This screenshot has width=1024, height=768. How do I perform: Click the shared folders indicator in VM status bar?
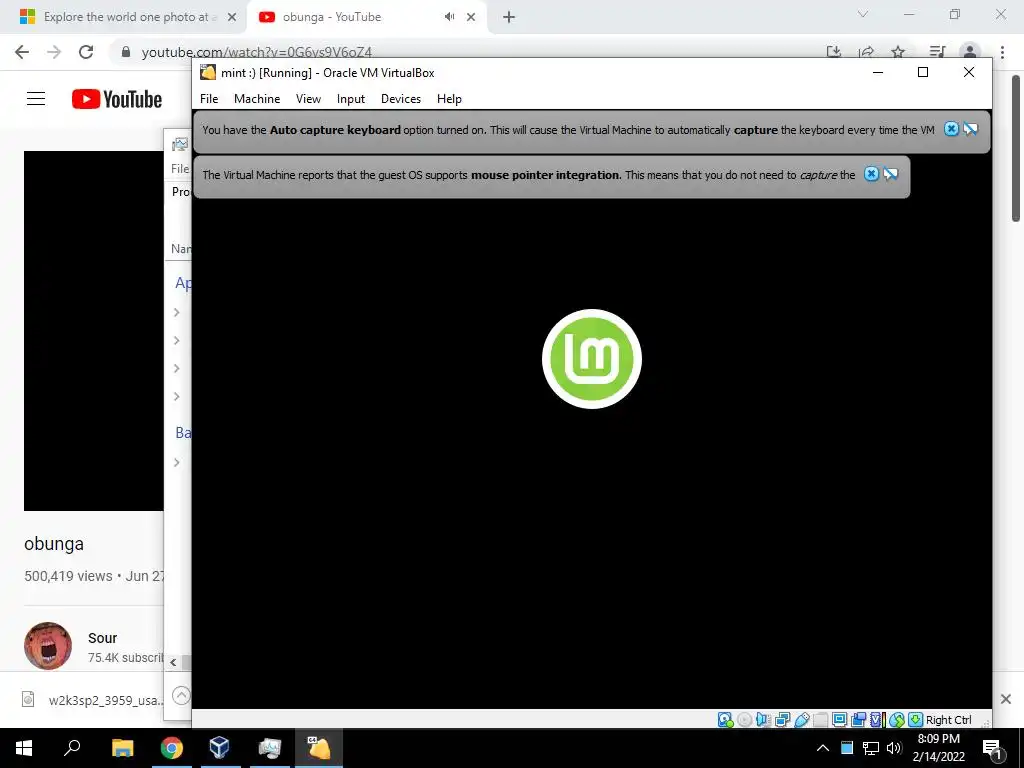pyautogui.click(x=821, y=720)
